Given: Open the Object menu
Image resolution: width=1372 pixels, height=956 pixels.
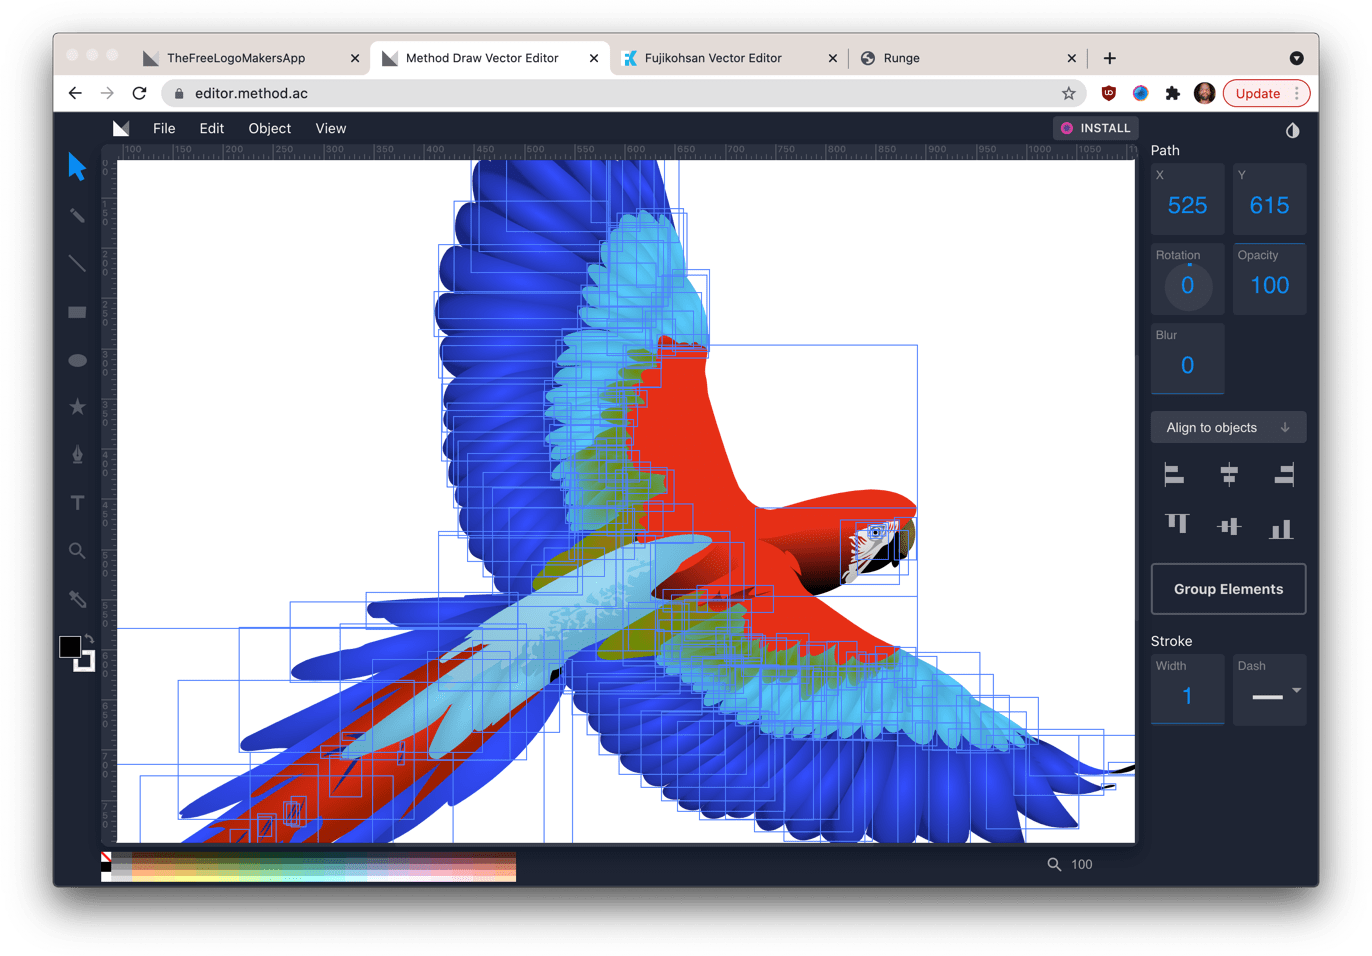Looking at the screenshot, I should (x=270, y=128).
